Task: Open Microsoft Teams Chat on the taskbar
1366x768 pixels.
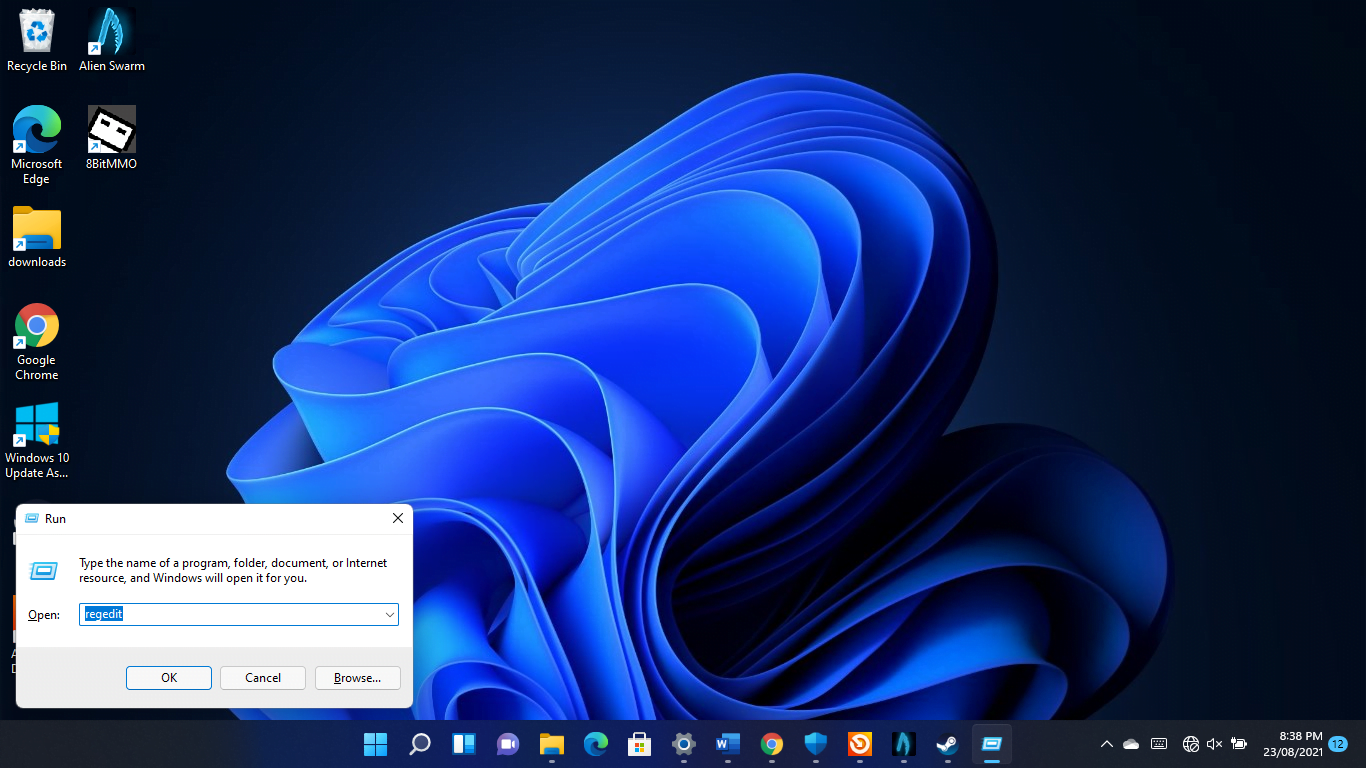Action: pos(507,744)
